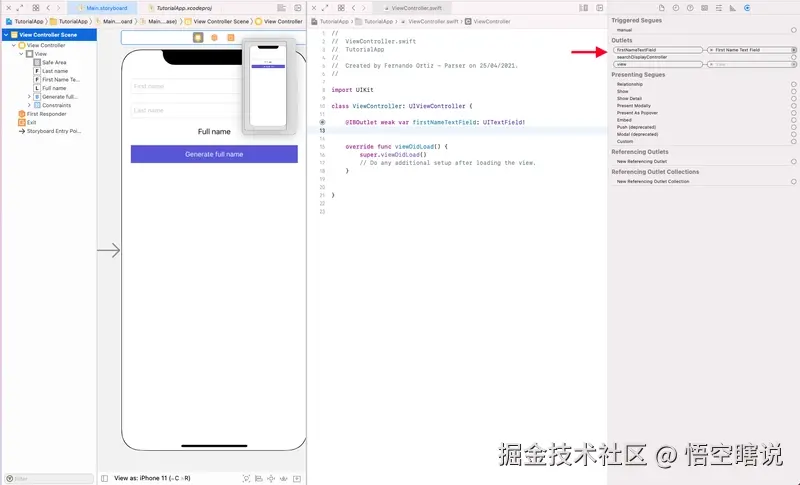Click the Exit icon in scene dock
The width and height of the screenshot is (800, 485).
click(231, 38)
